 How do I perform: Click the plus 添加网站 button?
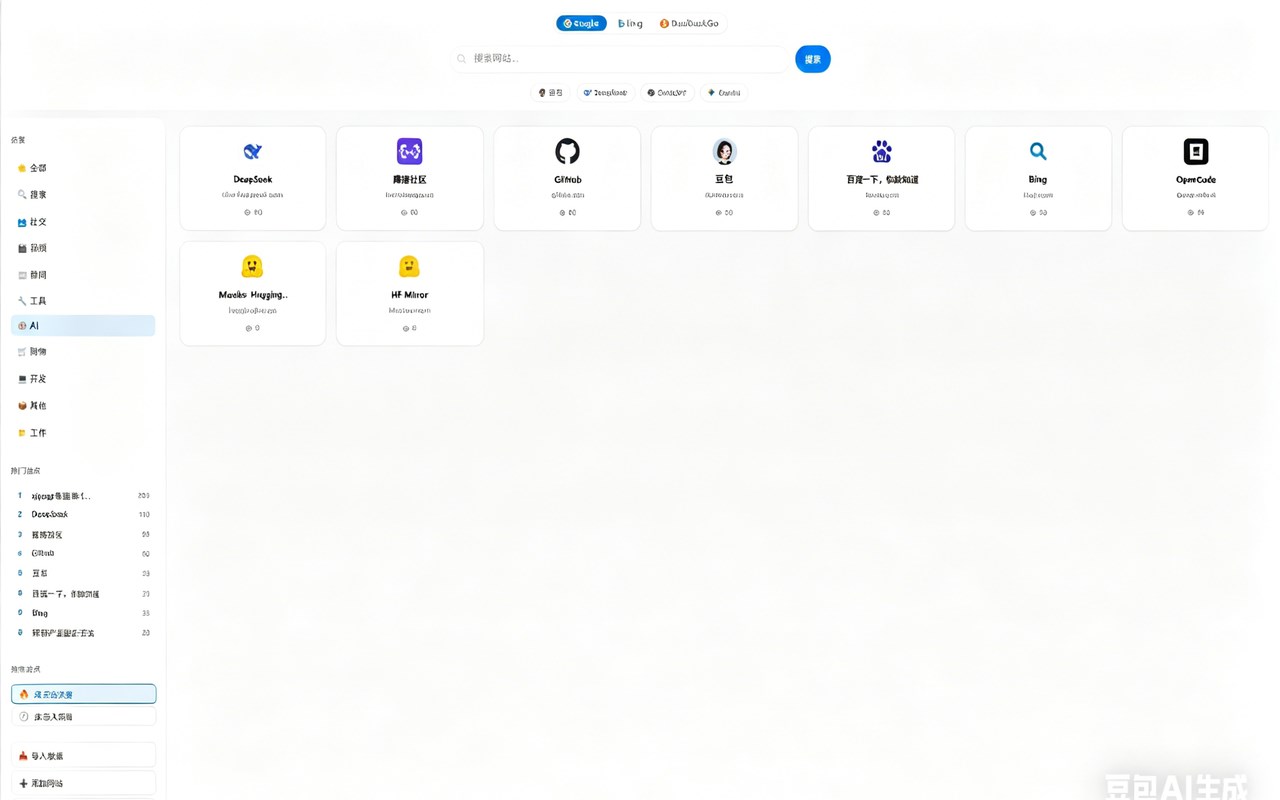tap(83, 783)
